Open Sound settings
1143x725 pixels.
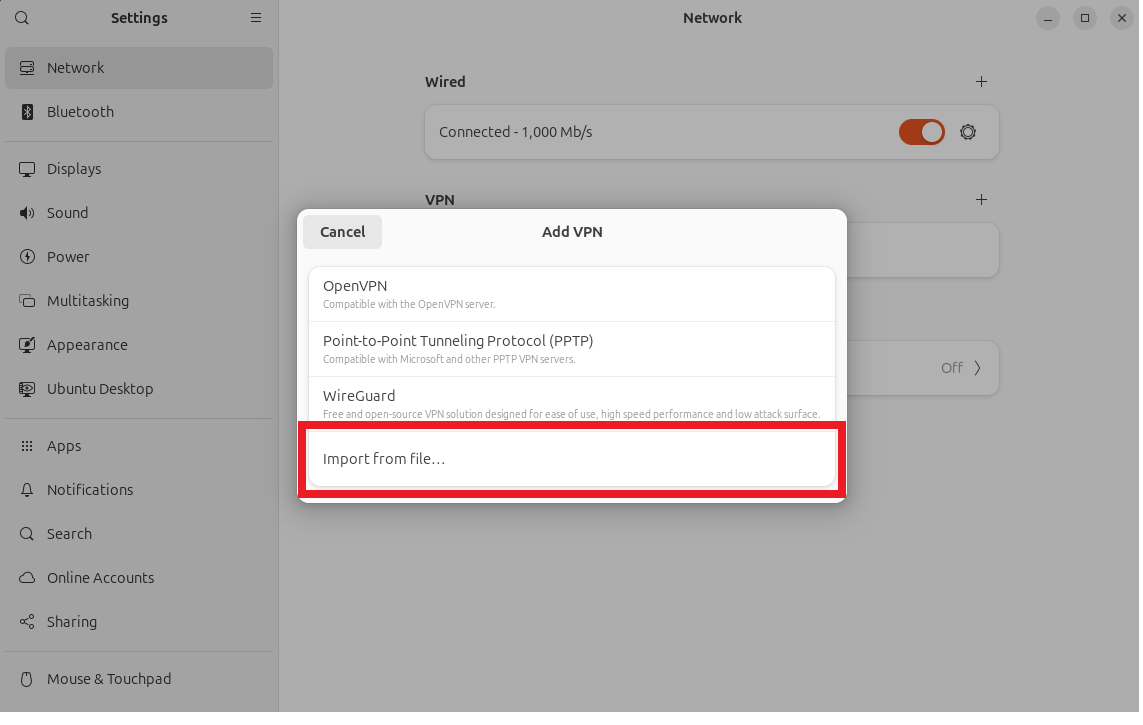(69, 212)
